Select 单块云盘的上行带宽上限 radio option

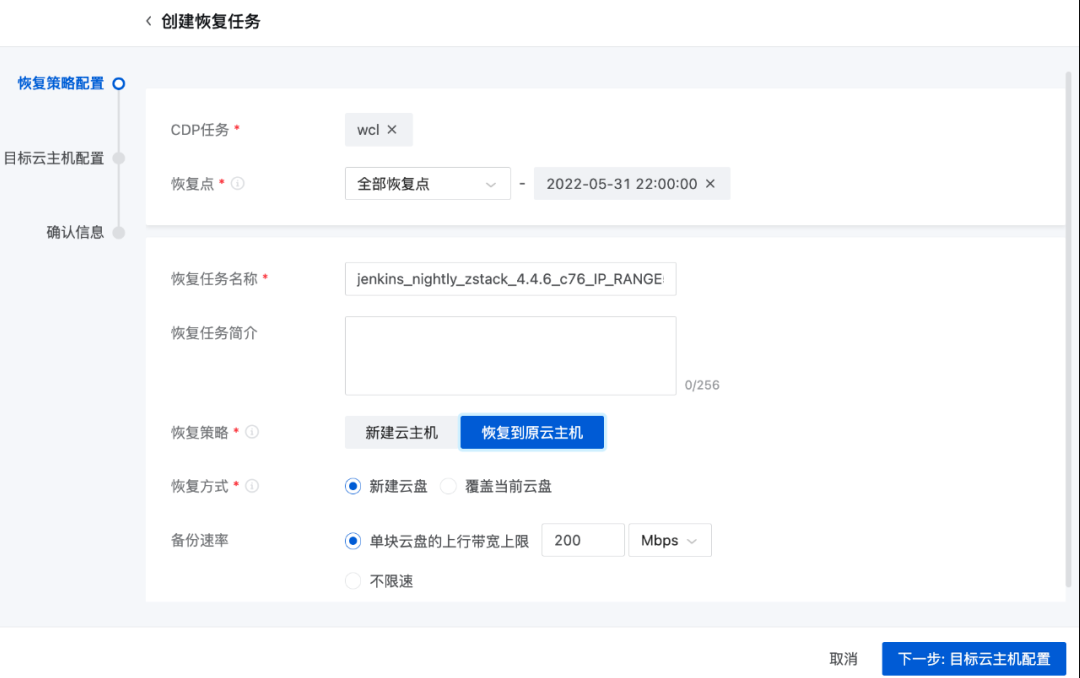(x=353, y=541)
